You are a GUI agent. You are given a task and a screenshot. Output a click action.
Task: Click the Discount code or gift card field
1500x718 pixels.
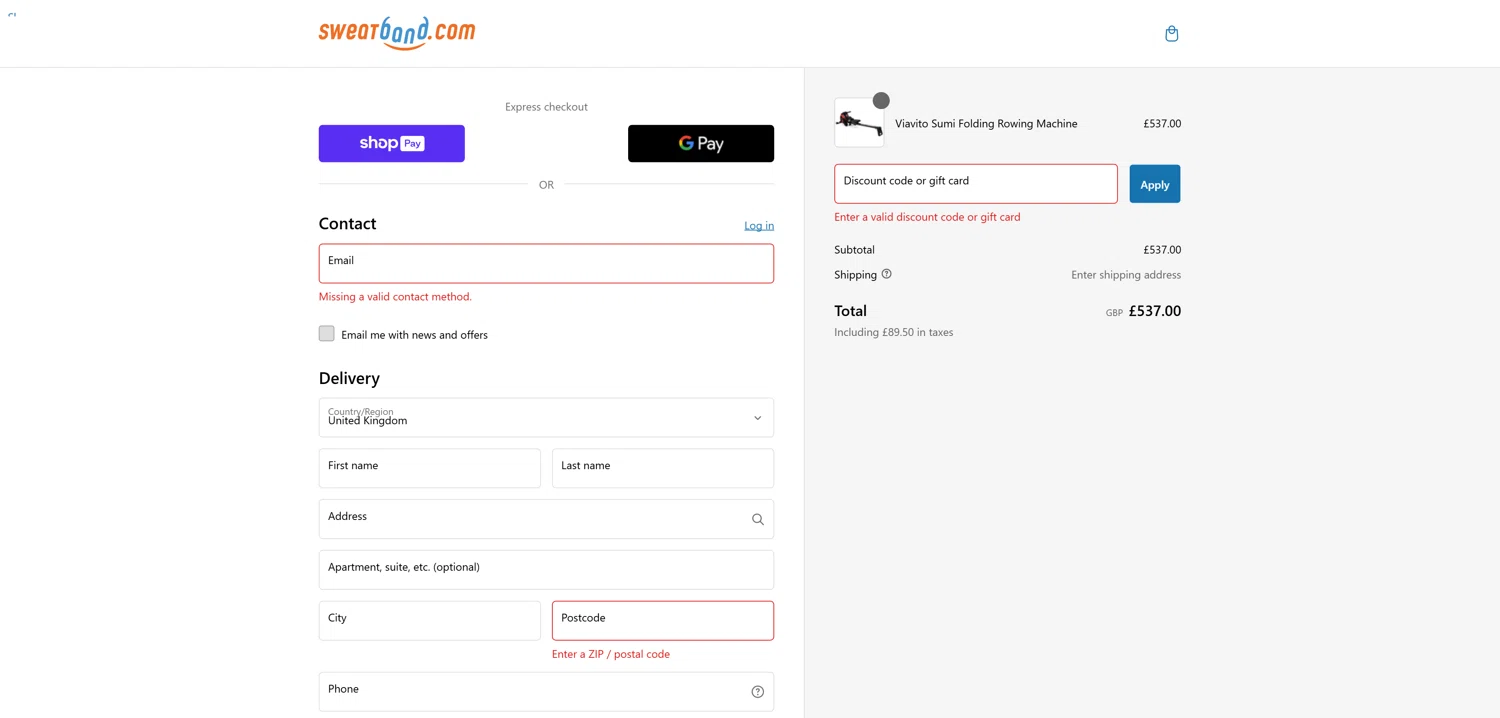(x=975, y=184)
